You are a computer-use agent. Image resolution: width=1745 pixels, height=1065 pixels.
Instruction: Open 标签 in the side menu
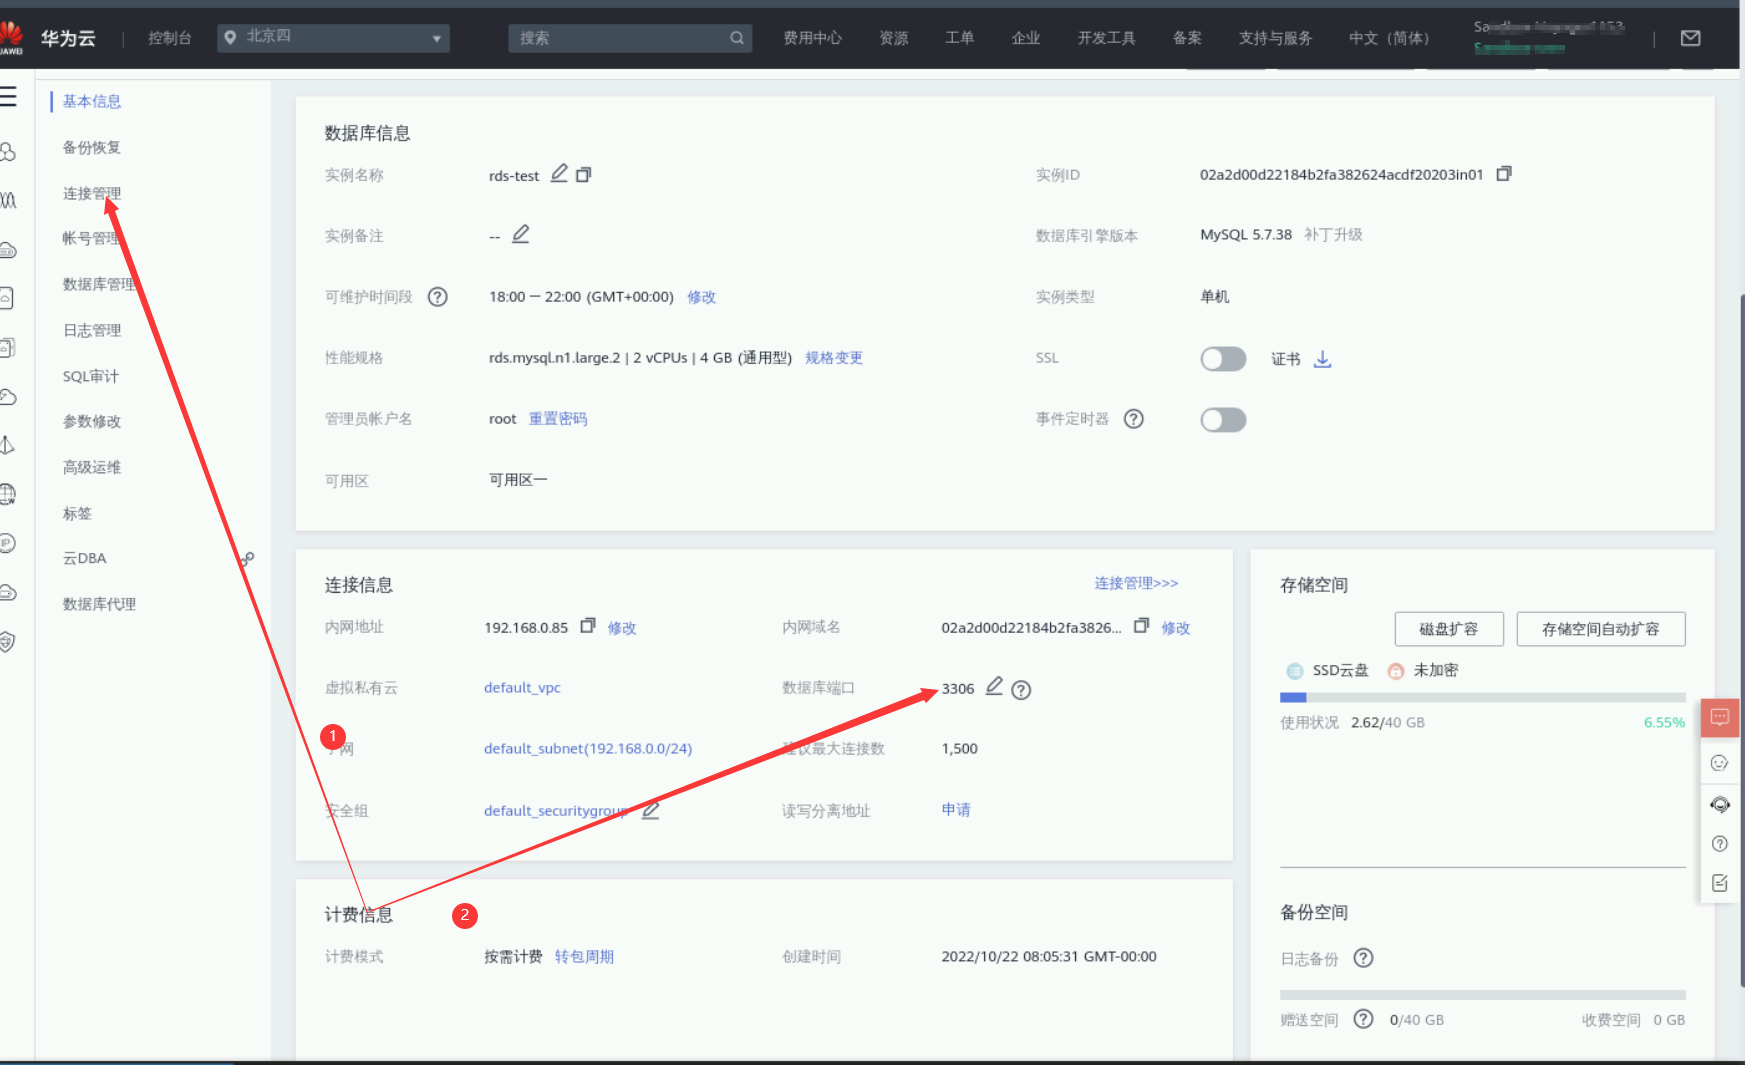click(x=77, y=513)
